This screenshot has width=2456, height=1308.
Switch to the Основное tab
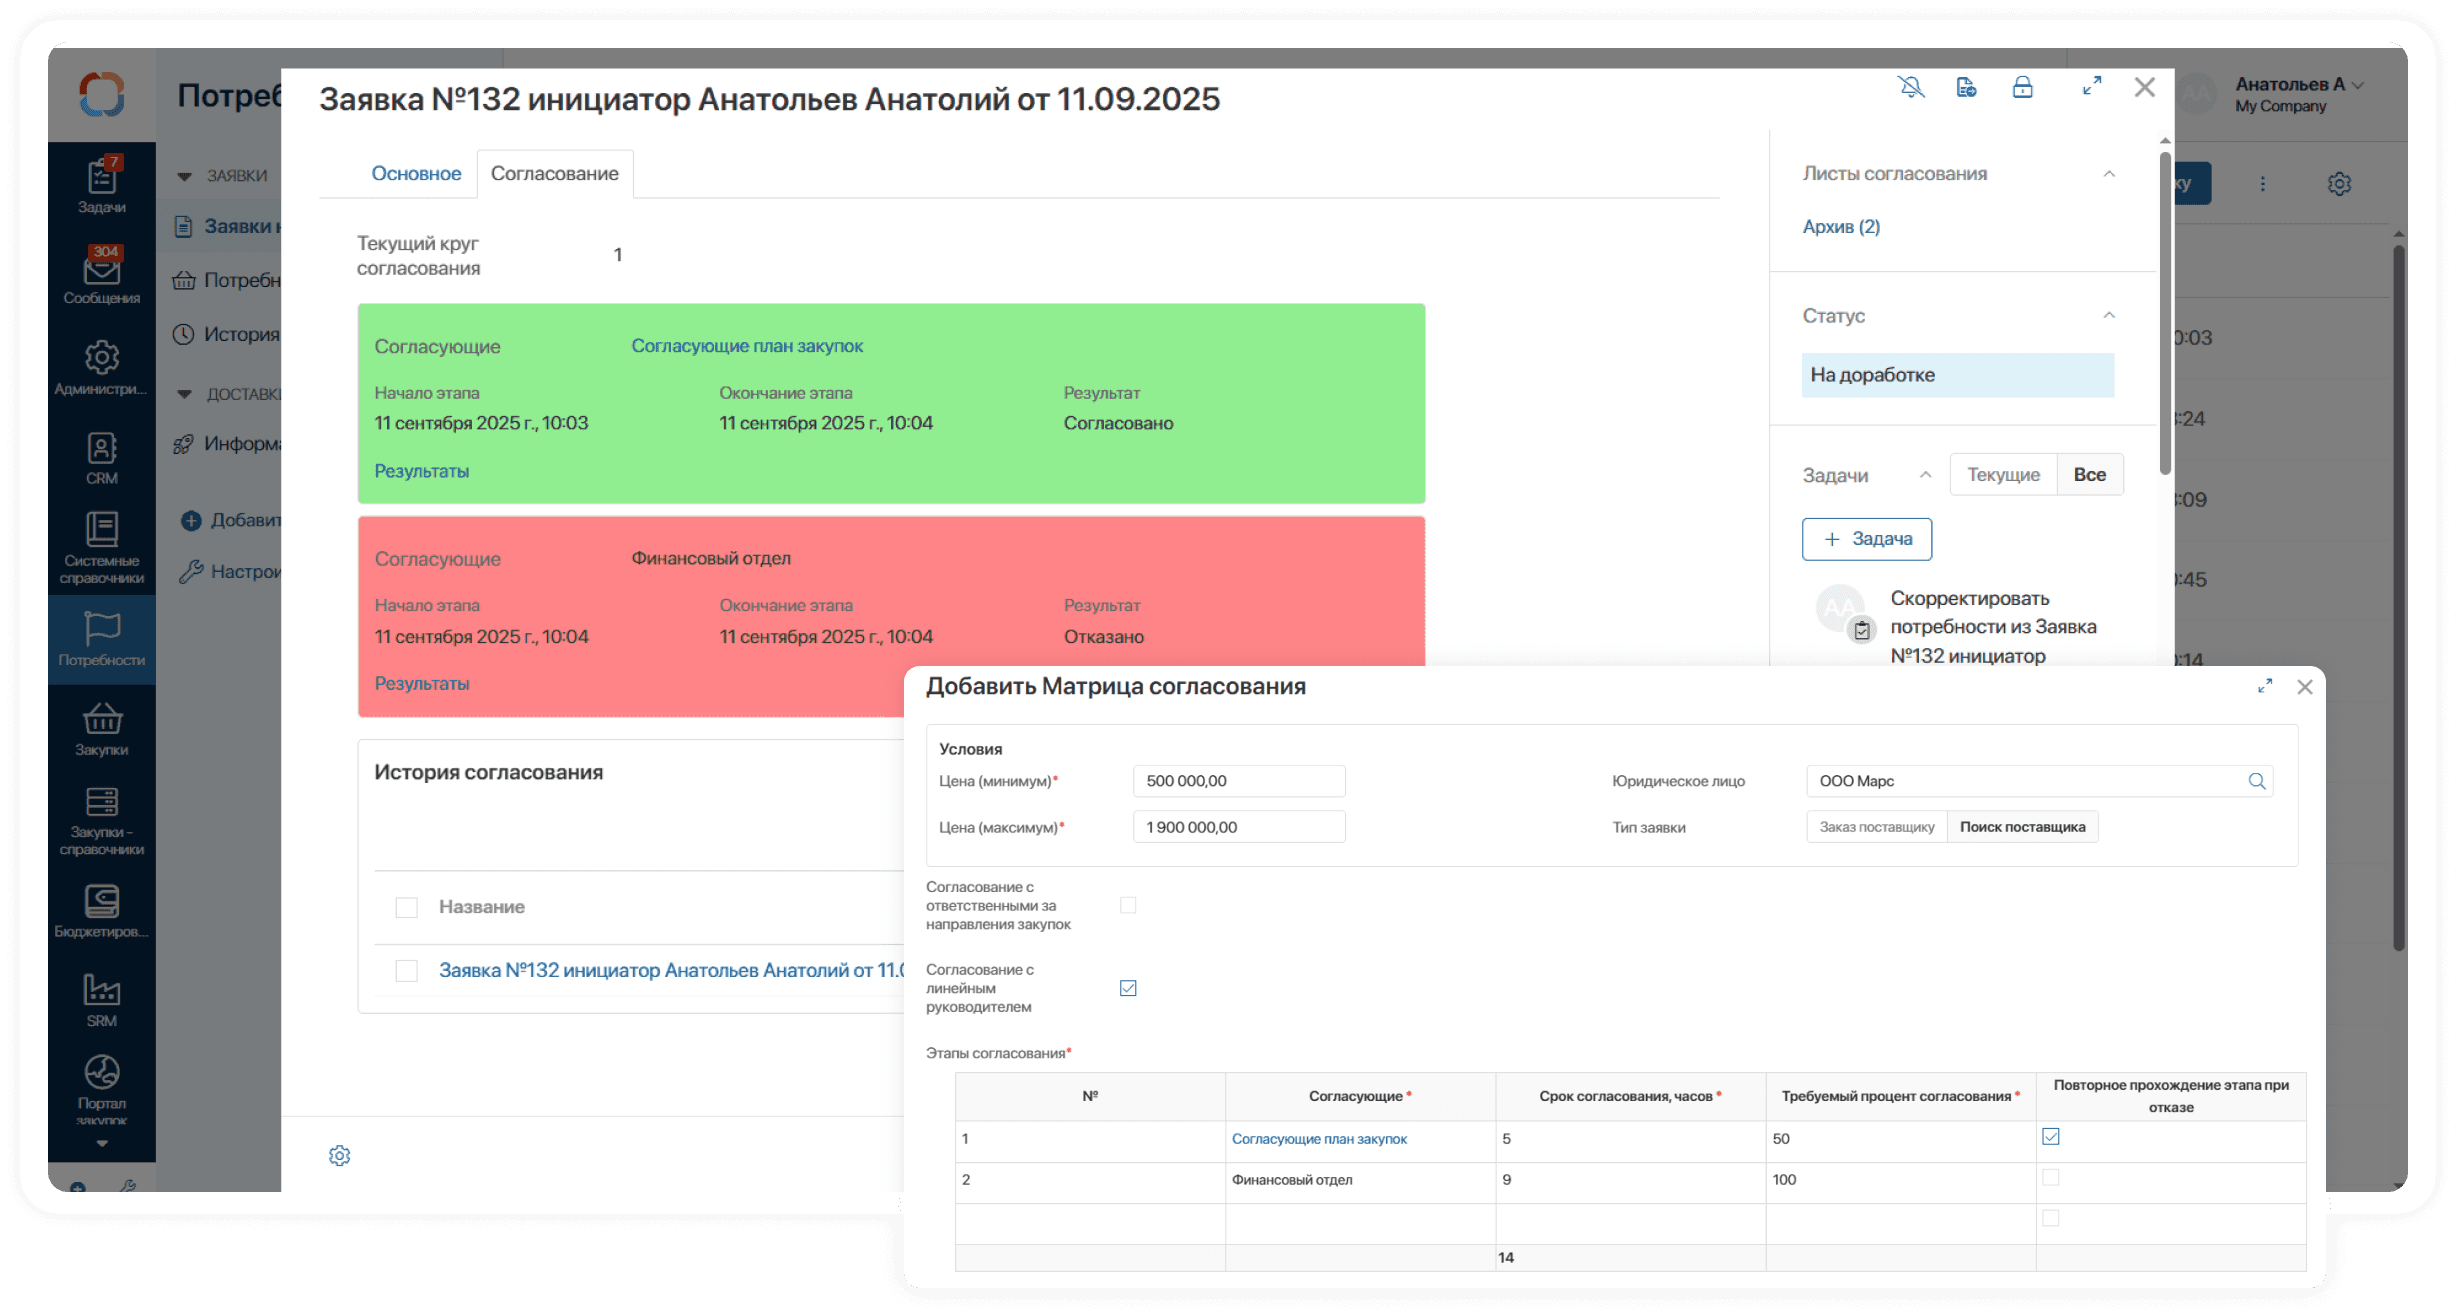point(416,174)
